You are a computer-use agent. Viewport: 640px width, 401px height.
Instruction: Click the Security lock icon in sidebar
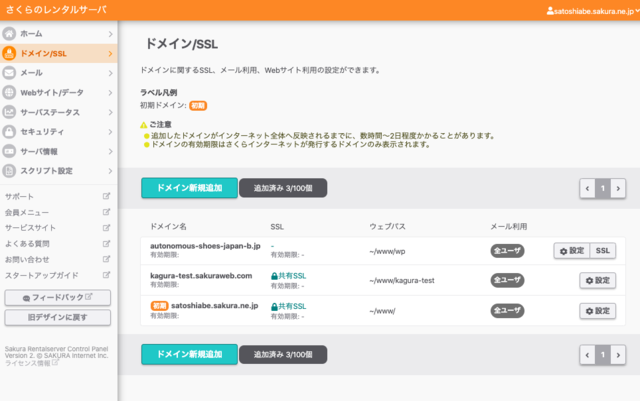click(10, 131)
